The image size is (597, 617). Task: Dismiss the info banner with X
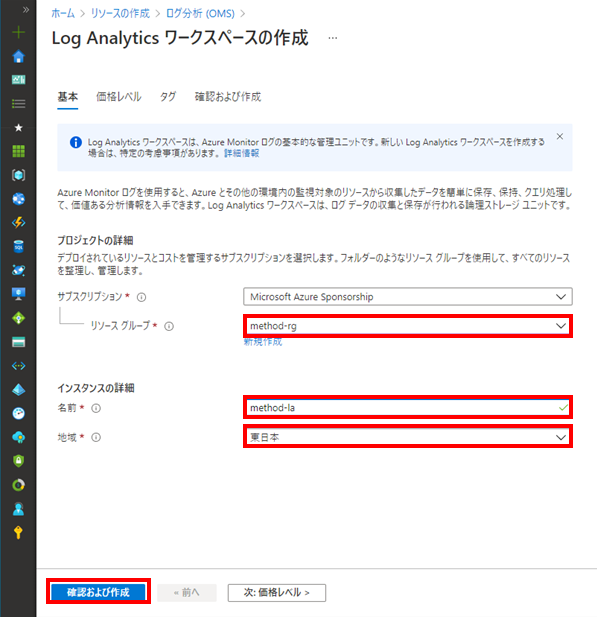[560, 137]
